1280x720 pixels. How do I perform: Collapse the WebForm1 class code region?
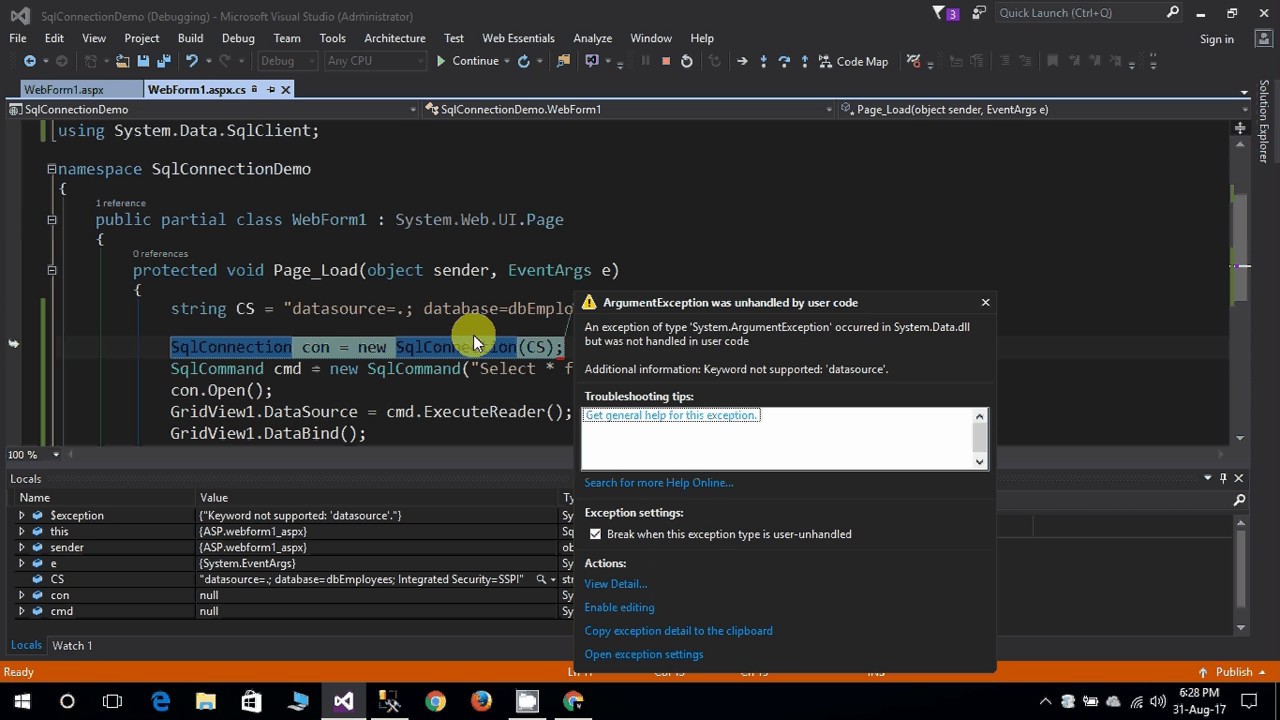click(51, 220)
